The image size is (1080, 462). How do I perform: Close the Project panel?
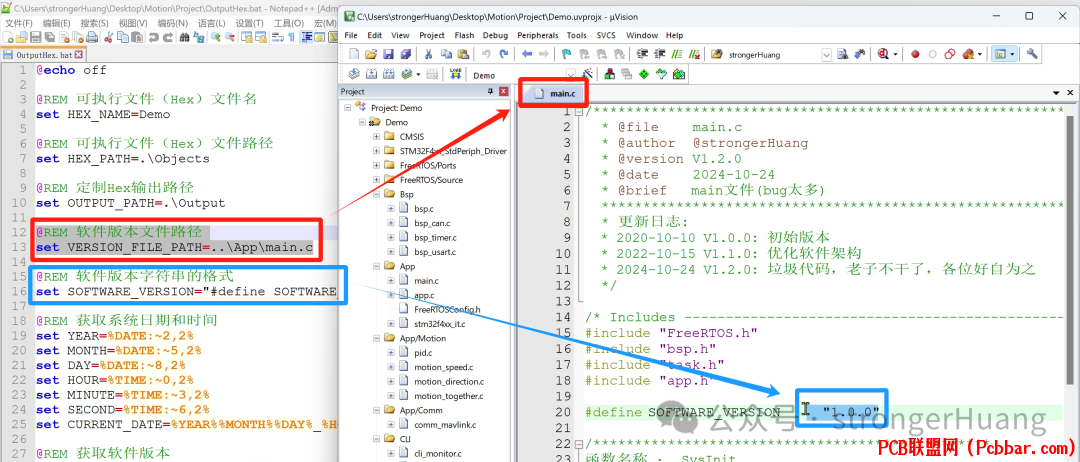pyautogui.click(x=503, y=91)
